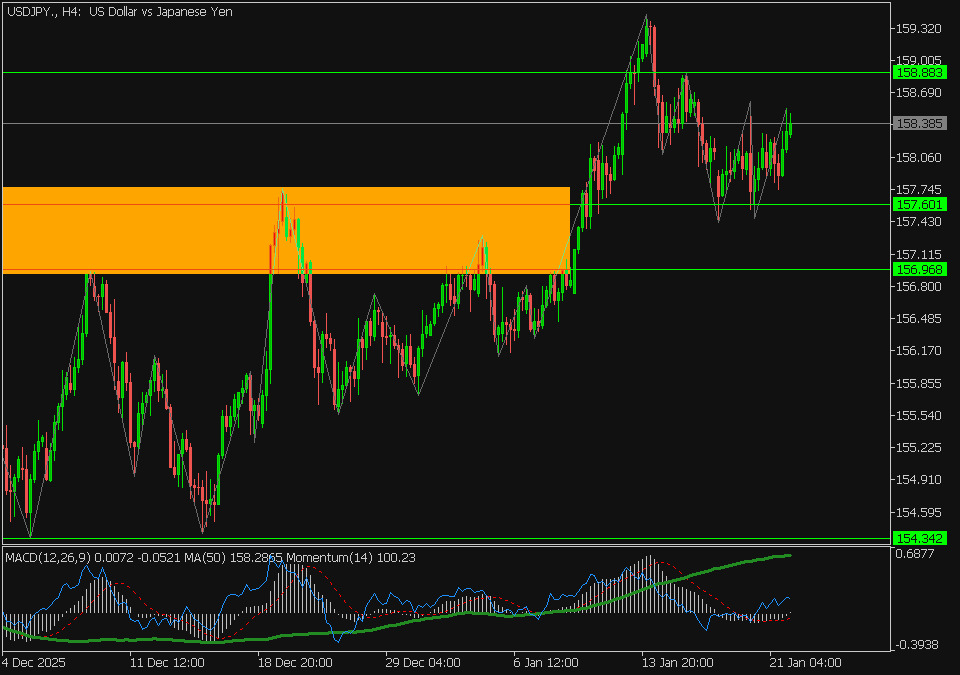
Task: Select the 156.968 level price label
Action: [917, 270]
